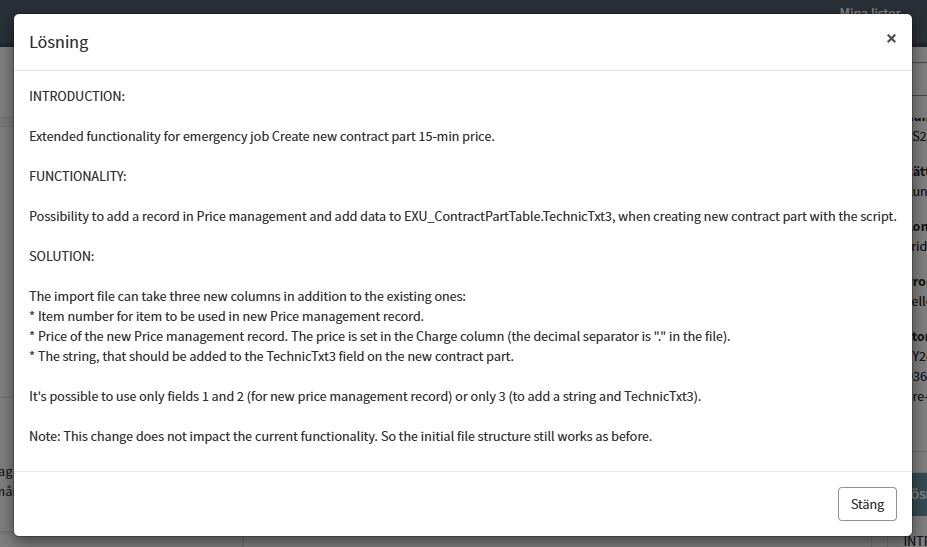Click the 'Possibility to add a record' sentence
927x547 pixels.
pos(110,216)
